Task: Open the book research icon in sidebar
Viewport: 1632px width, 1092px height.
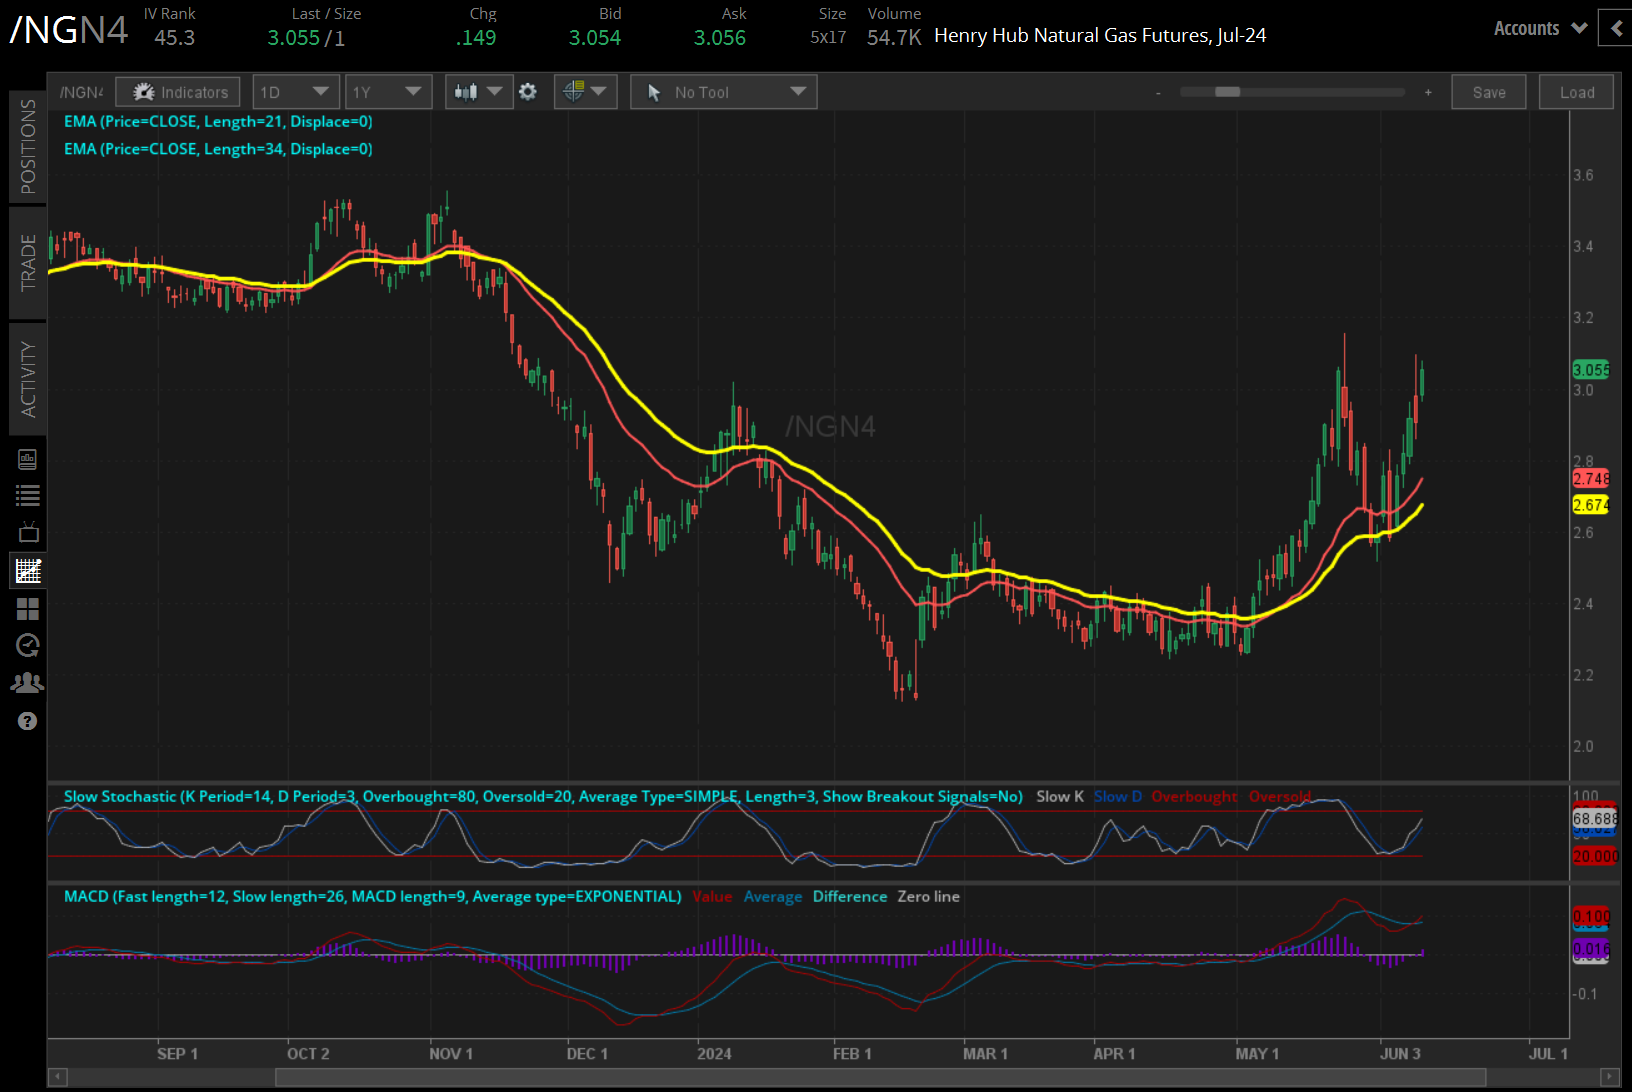Action: pyautogui.click(x=28, y=459)
